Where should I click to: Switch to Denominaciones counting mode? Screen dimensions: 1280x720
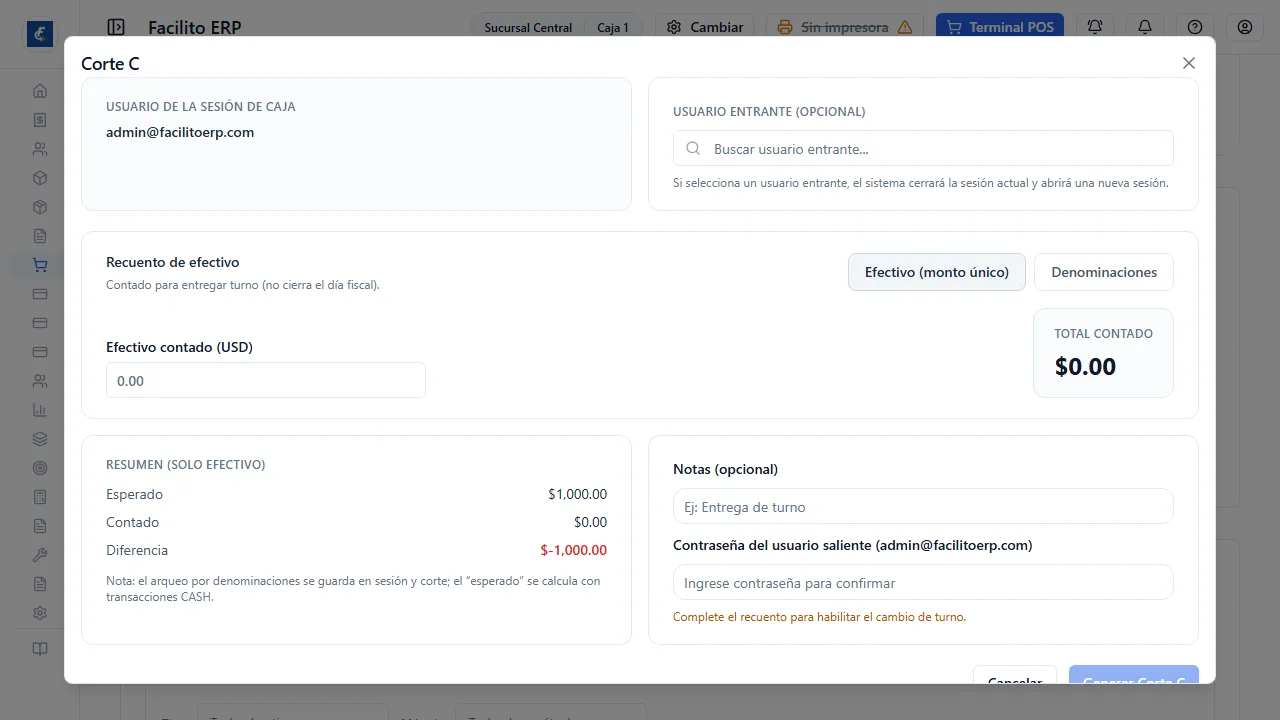click(x=1104, y=272)
